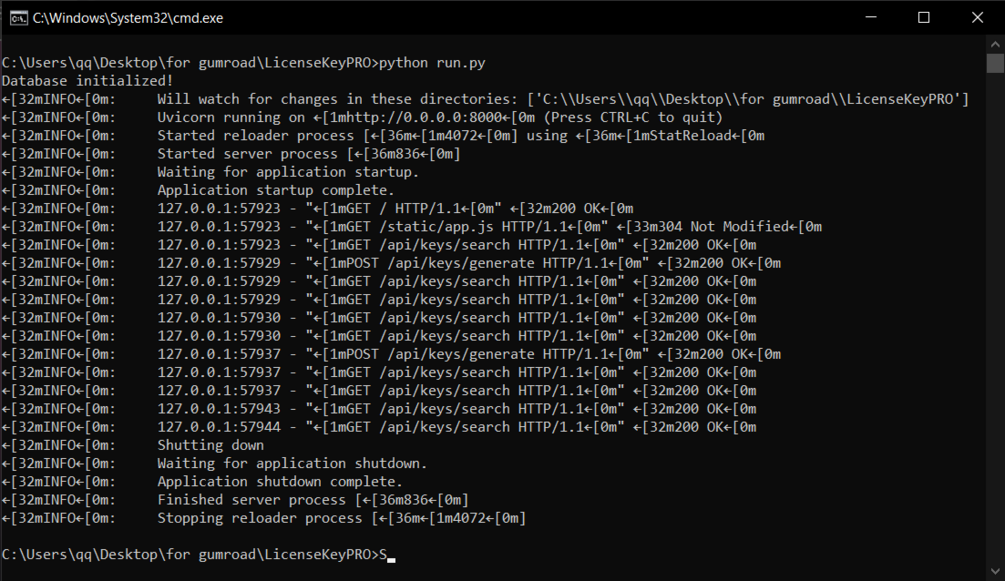Click the 'Stopping reloader process' line
Viewport: 1005px width, 581px height.
click(260, 518)
